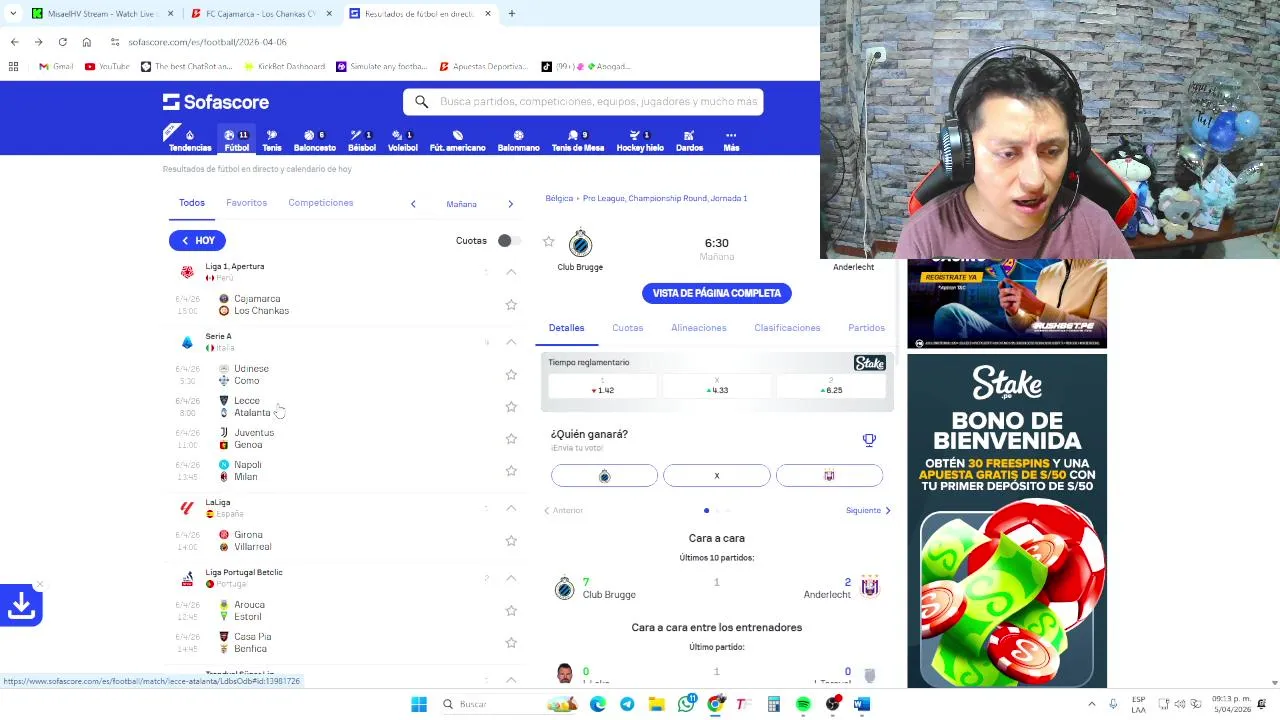The width and height of the screenshot is (1280, 720).
Task: Open WhatsApp from the taskbar
Action: pyautogui.click(x=686, y=704)
